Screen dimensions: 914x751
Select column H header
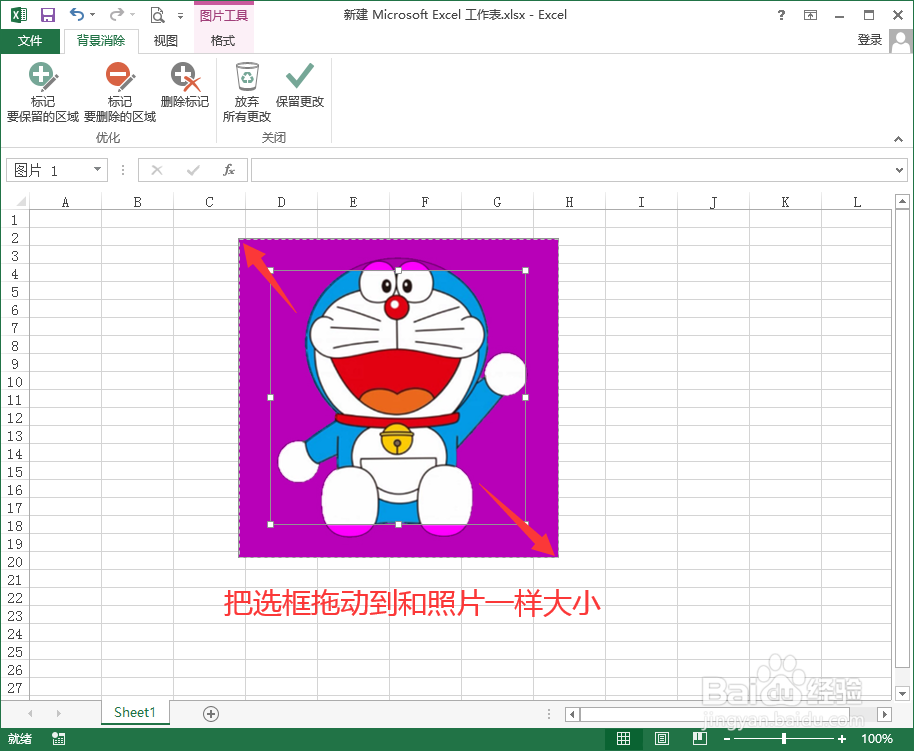(570, 202)
